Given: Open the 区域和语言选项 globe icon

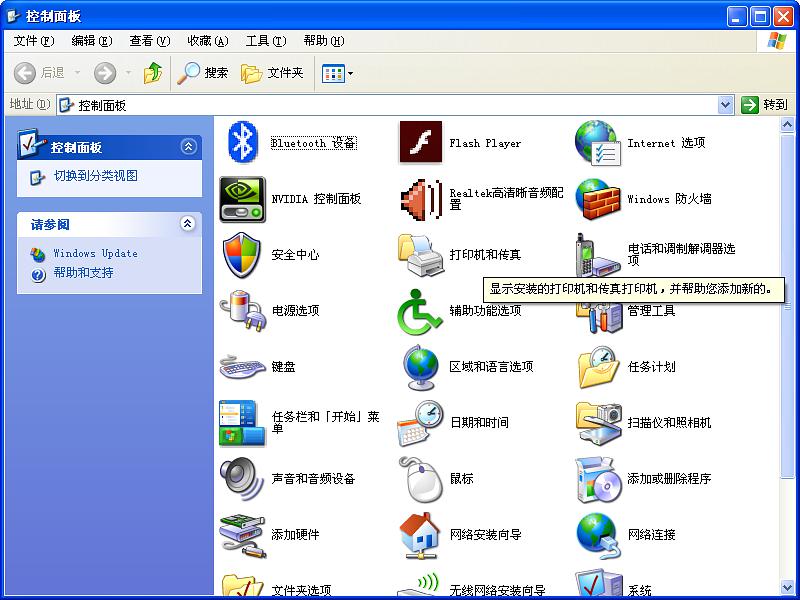Looking at the screenshot, I should coord(420,367).
